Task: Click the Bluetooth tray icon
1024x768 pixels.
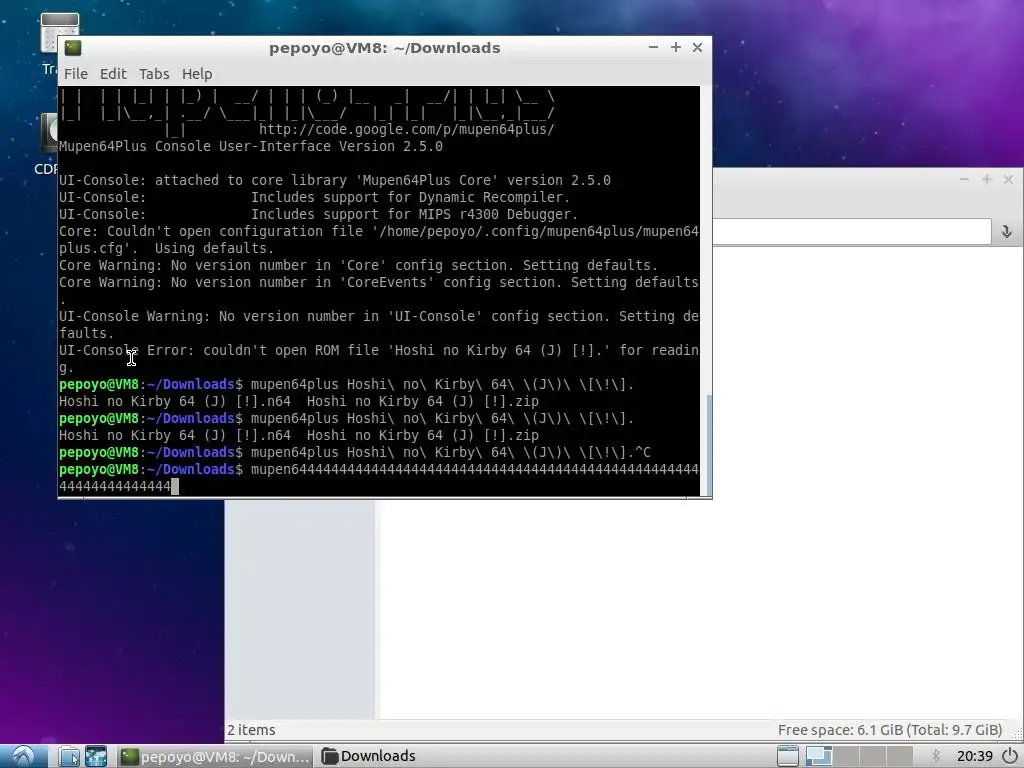Action: click(936, 756)
